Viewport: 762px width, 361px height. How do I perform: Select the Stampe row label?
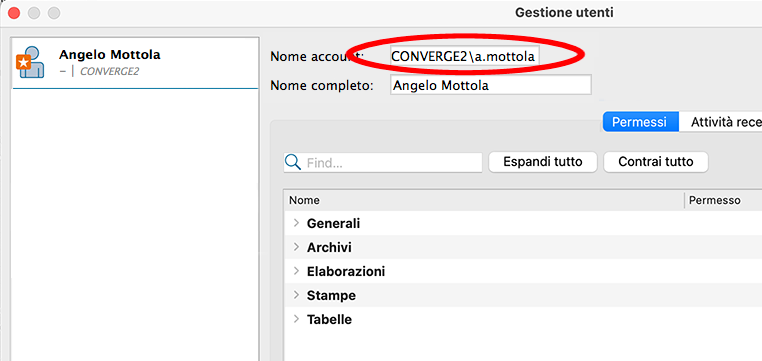coord(331,295)
